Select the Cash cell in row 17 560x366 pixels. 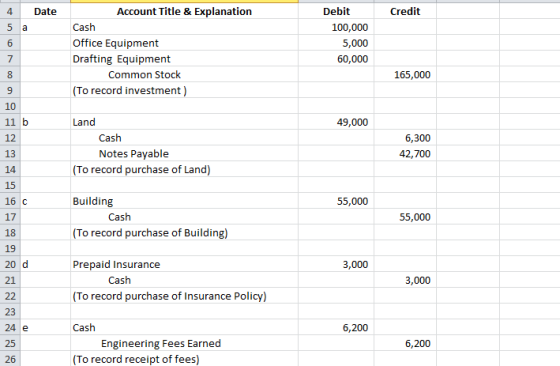(x=184, y=217)
